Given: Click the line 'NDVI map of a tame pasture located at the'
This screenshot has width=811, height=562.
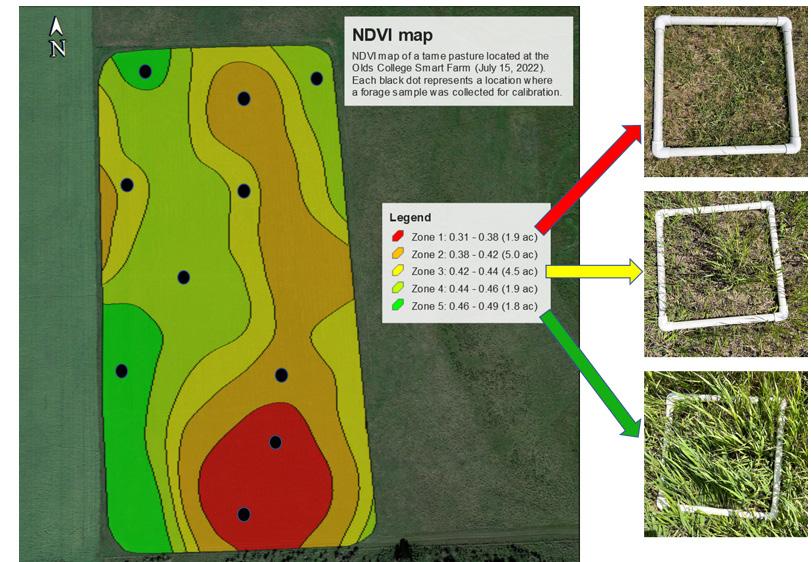Looking at the screenshot, I should (x=450, y=56).
